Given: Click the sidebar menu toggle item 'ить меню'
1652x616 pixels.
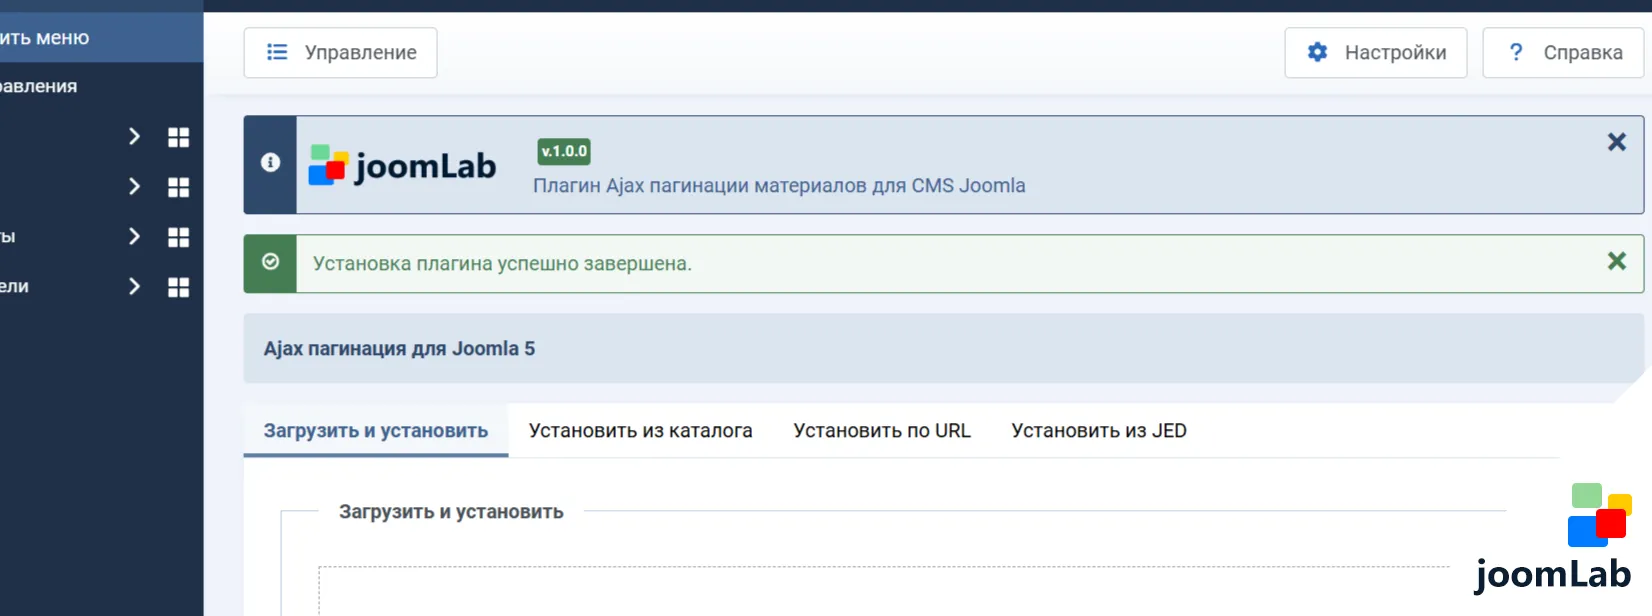Looking at the screenshot, I should tap(101, 38).
